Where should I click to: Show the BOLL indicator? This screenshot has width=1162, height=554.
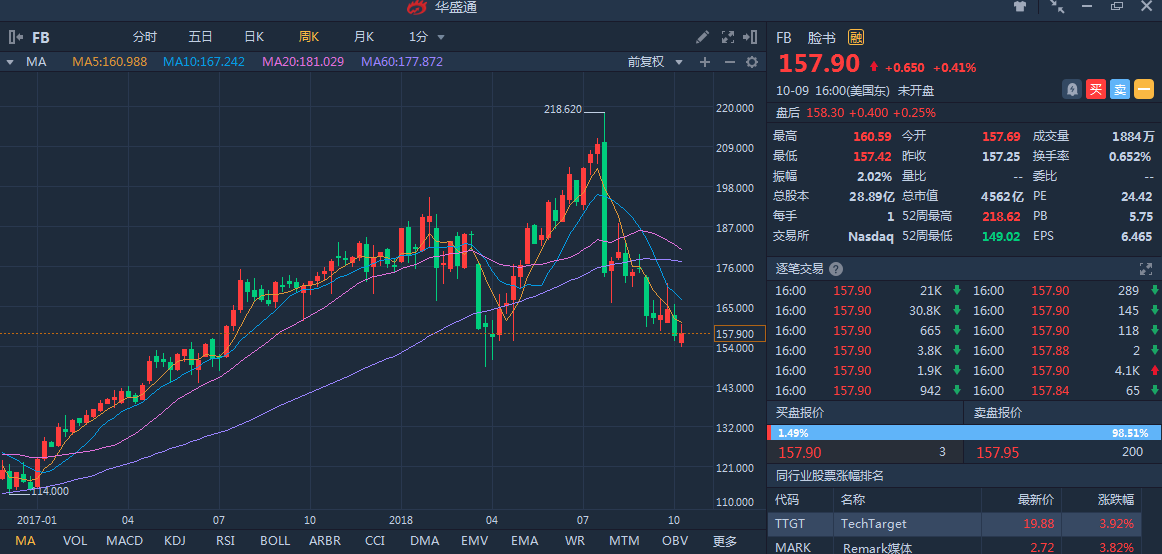pyautogui.click(x=275, y=541)
